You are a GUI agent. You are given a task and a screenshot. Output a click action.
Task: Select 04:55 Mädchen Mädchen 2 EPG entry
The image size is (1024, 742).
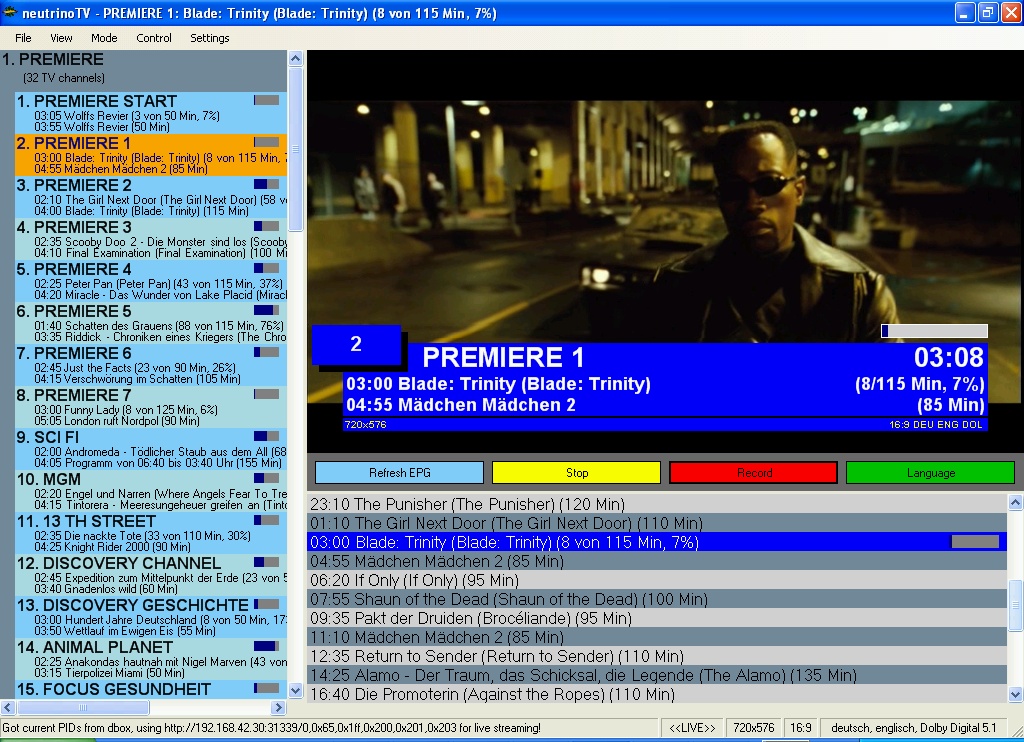(656, 560)
